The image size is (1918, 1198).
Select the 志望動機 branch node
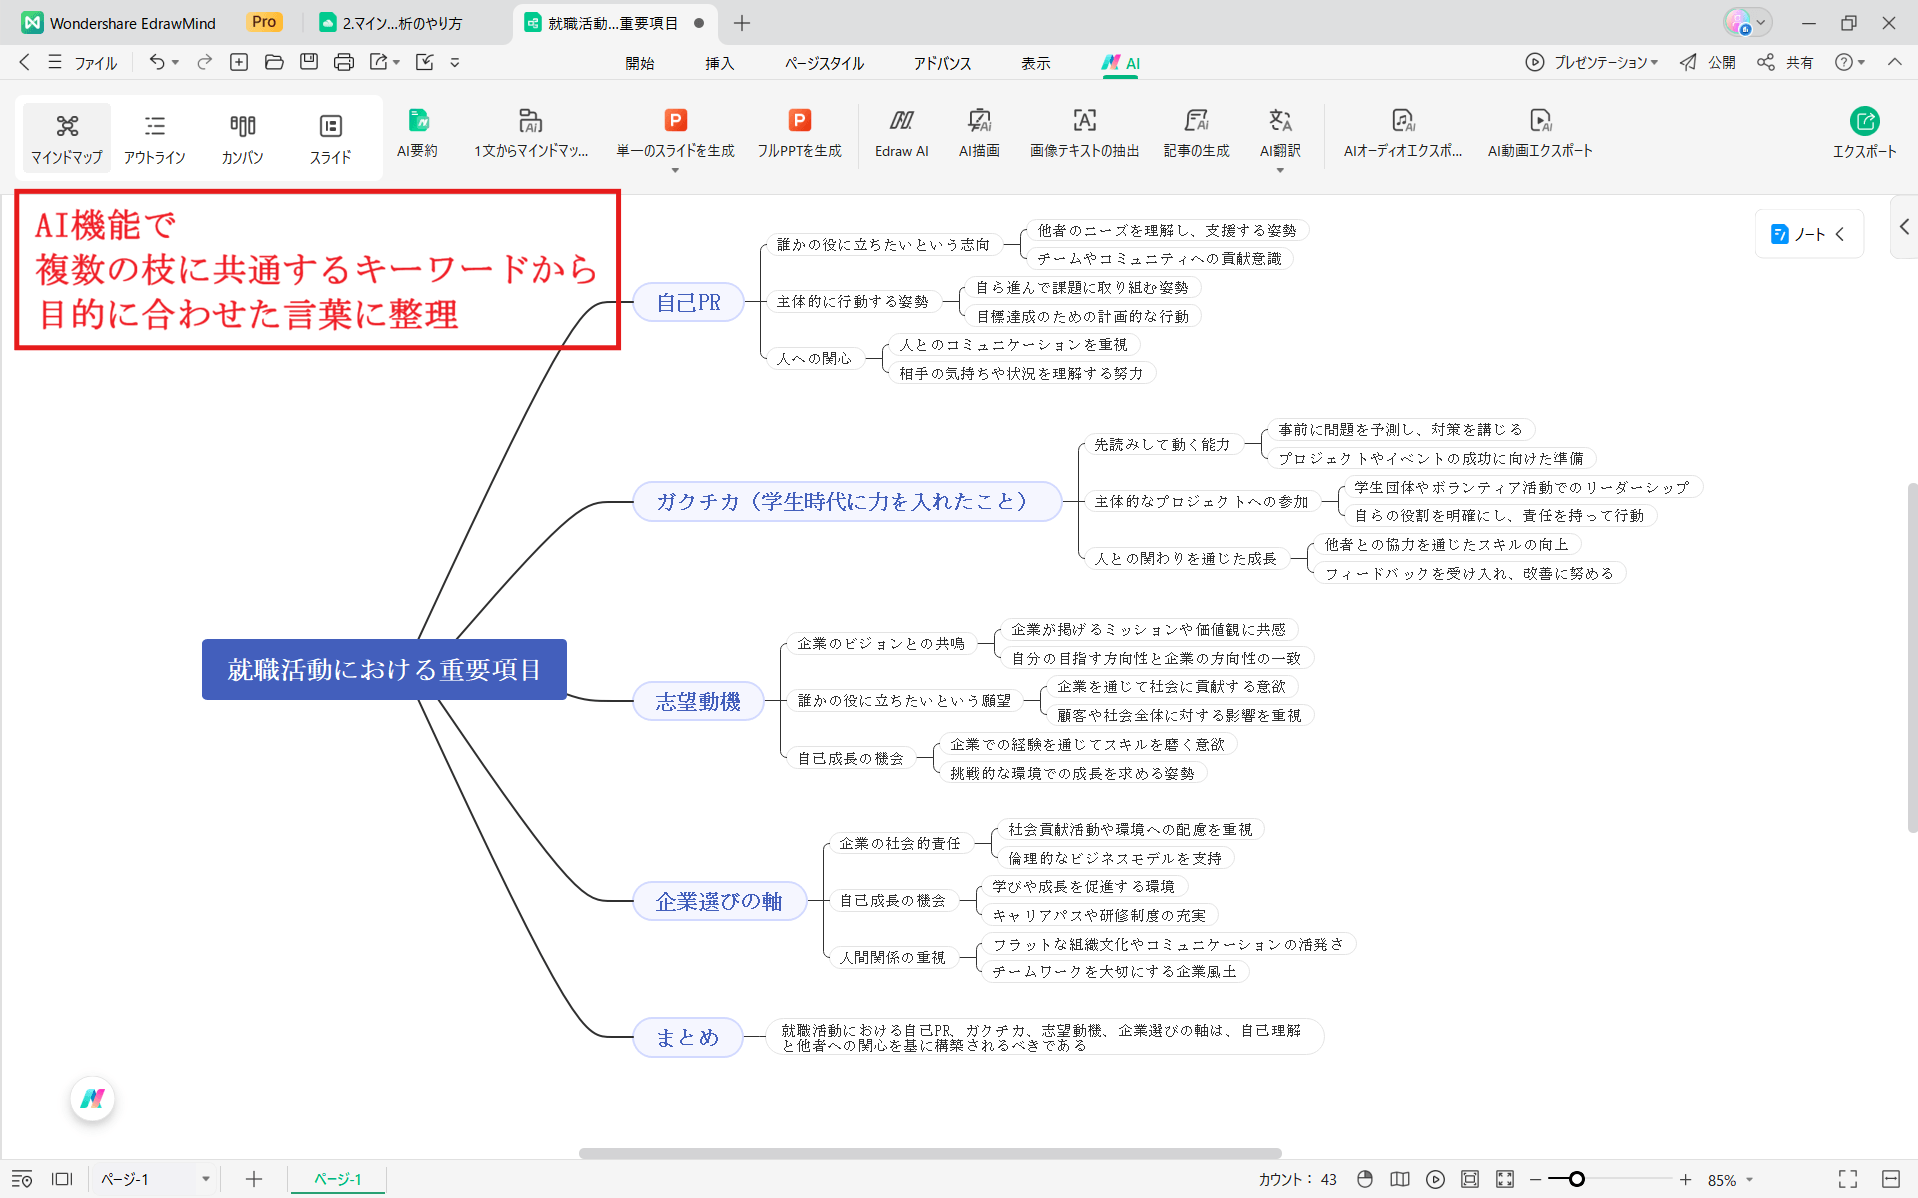[x=698, y=702]
